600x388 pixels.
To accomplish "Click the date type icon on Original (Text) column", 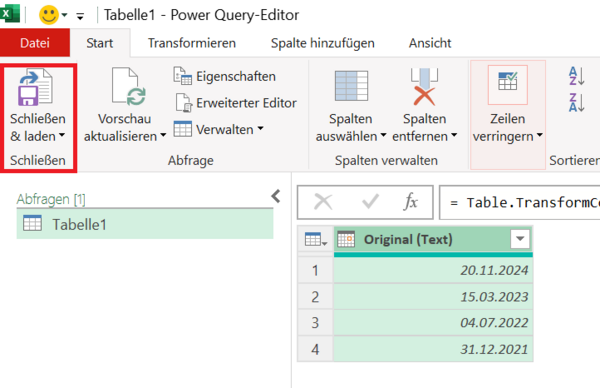I will tap(346, 239).
